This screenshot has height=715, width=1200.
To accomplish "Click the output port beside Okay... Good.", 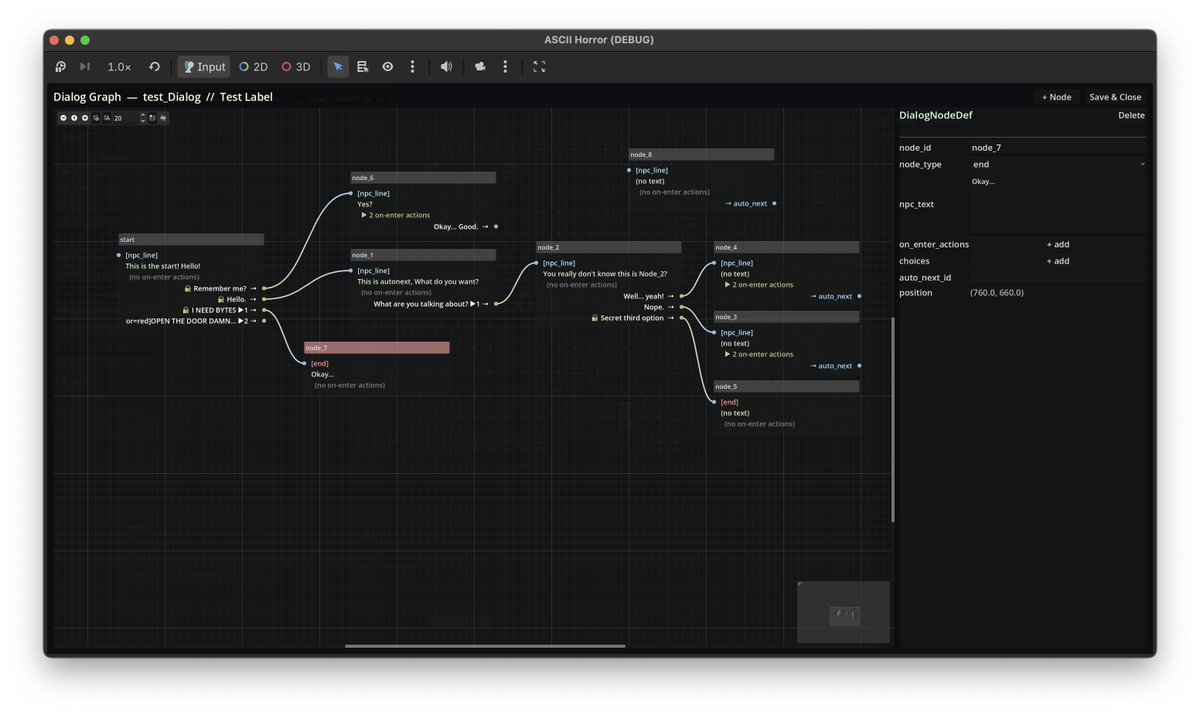I will click(496, 227).
